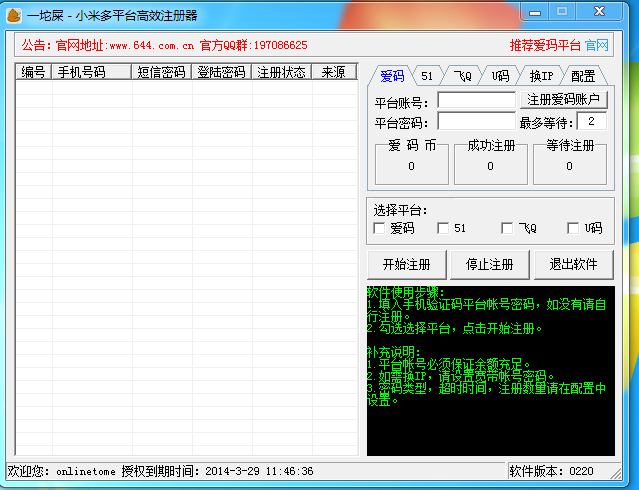This screenshot has width=639, height=490.
Task: Focus the 平台密码 input field
Action: point(475,122)
